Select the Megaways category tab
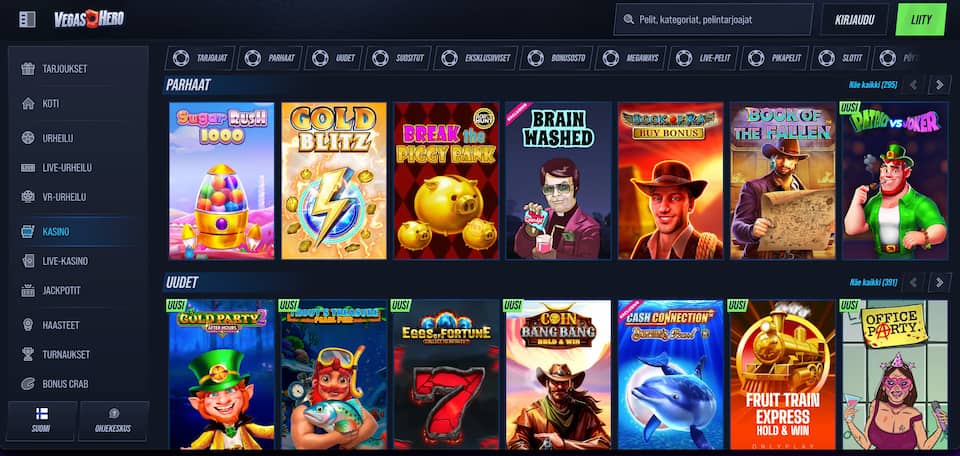The image size is (960, 456). [628, 58]
